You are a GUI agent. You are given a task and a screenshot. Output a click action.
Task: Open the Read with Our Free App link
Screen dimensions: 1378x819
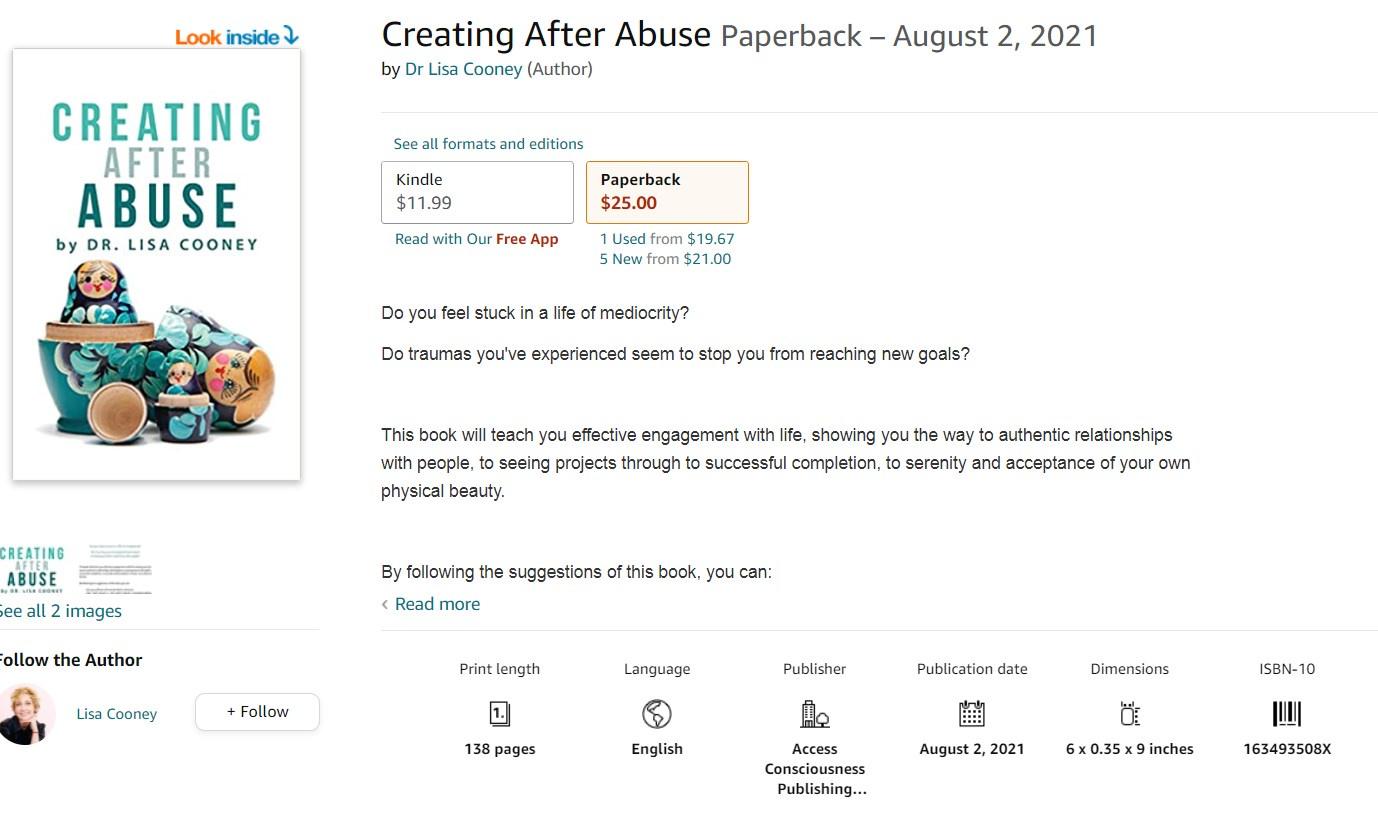coord(476,239)
